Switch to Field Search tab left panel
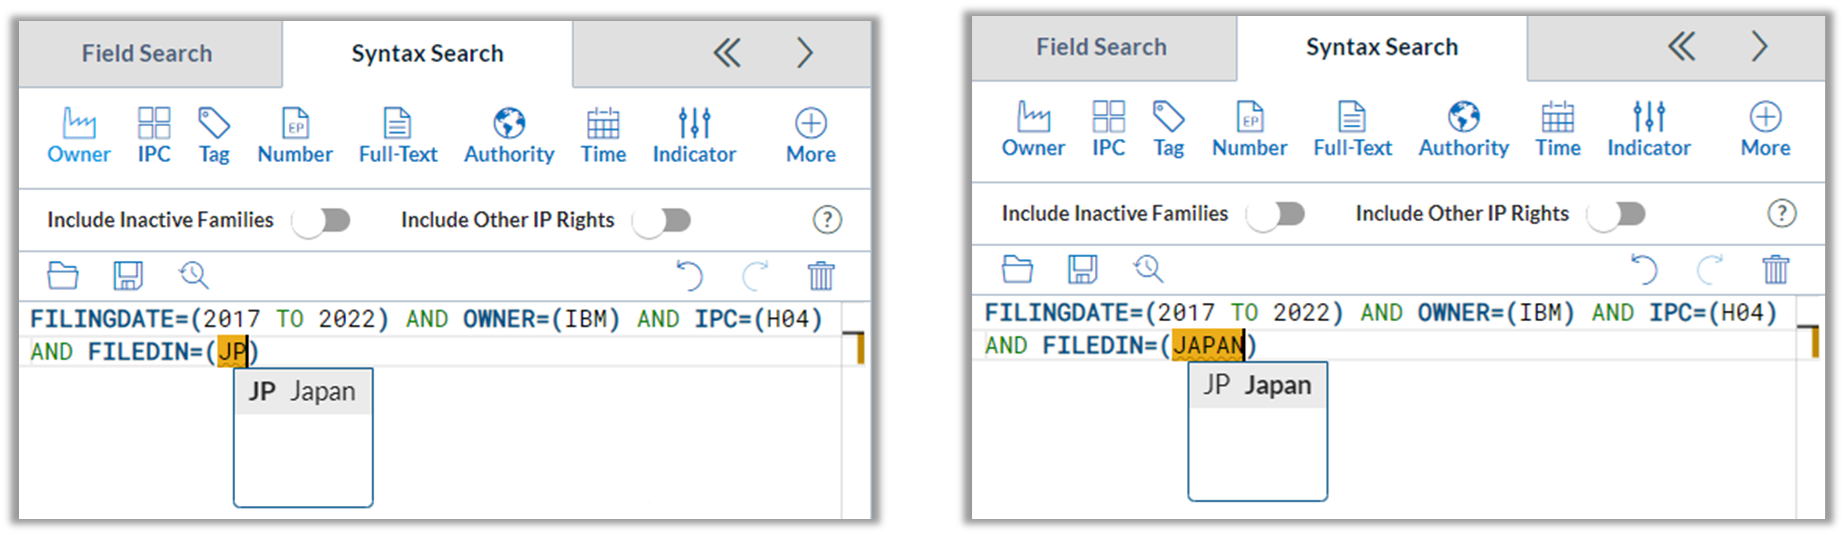Image resolution: width=1844 pixels, height=535 pixels. 147,54
